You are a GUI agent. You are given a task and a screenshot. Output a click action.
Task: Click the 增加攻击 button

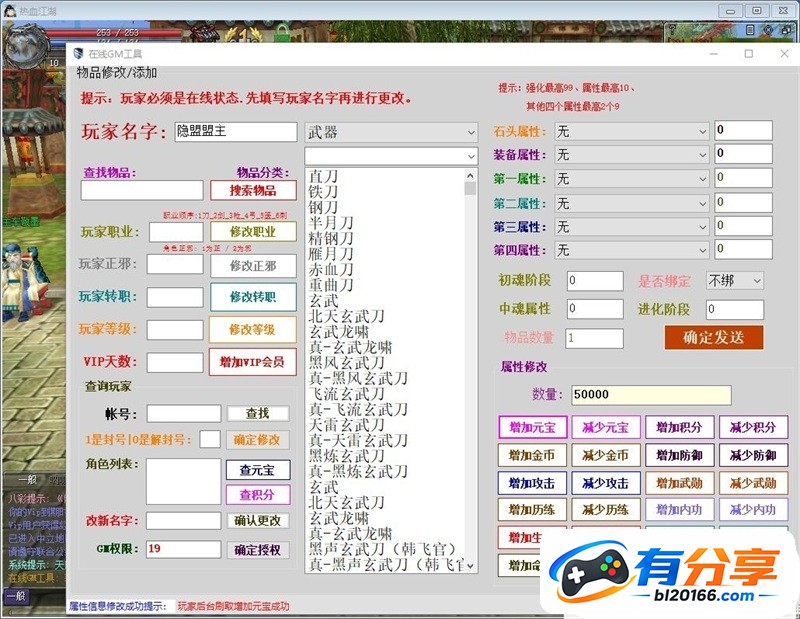[532, 483]
